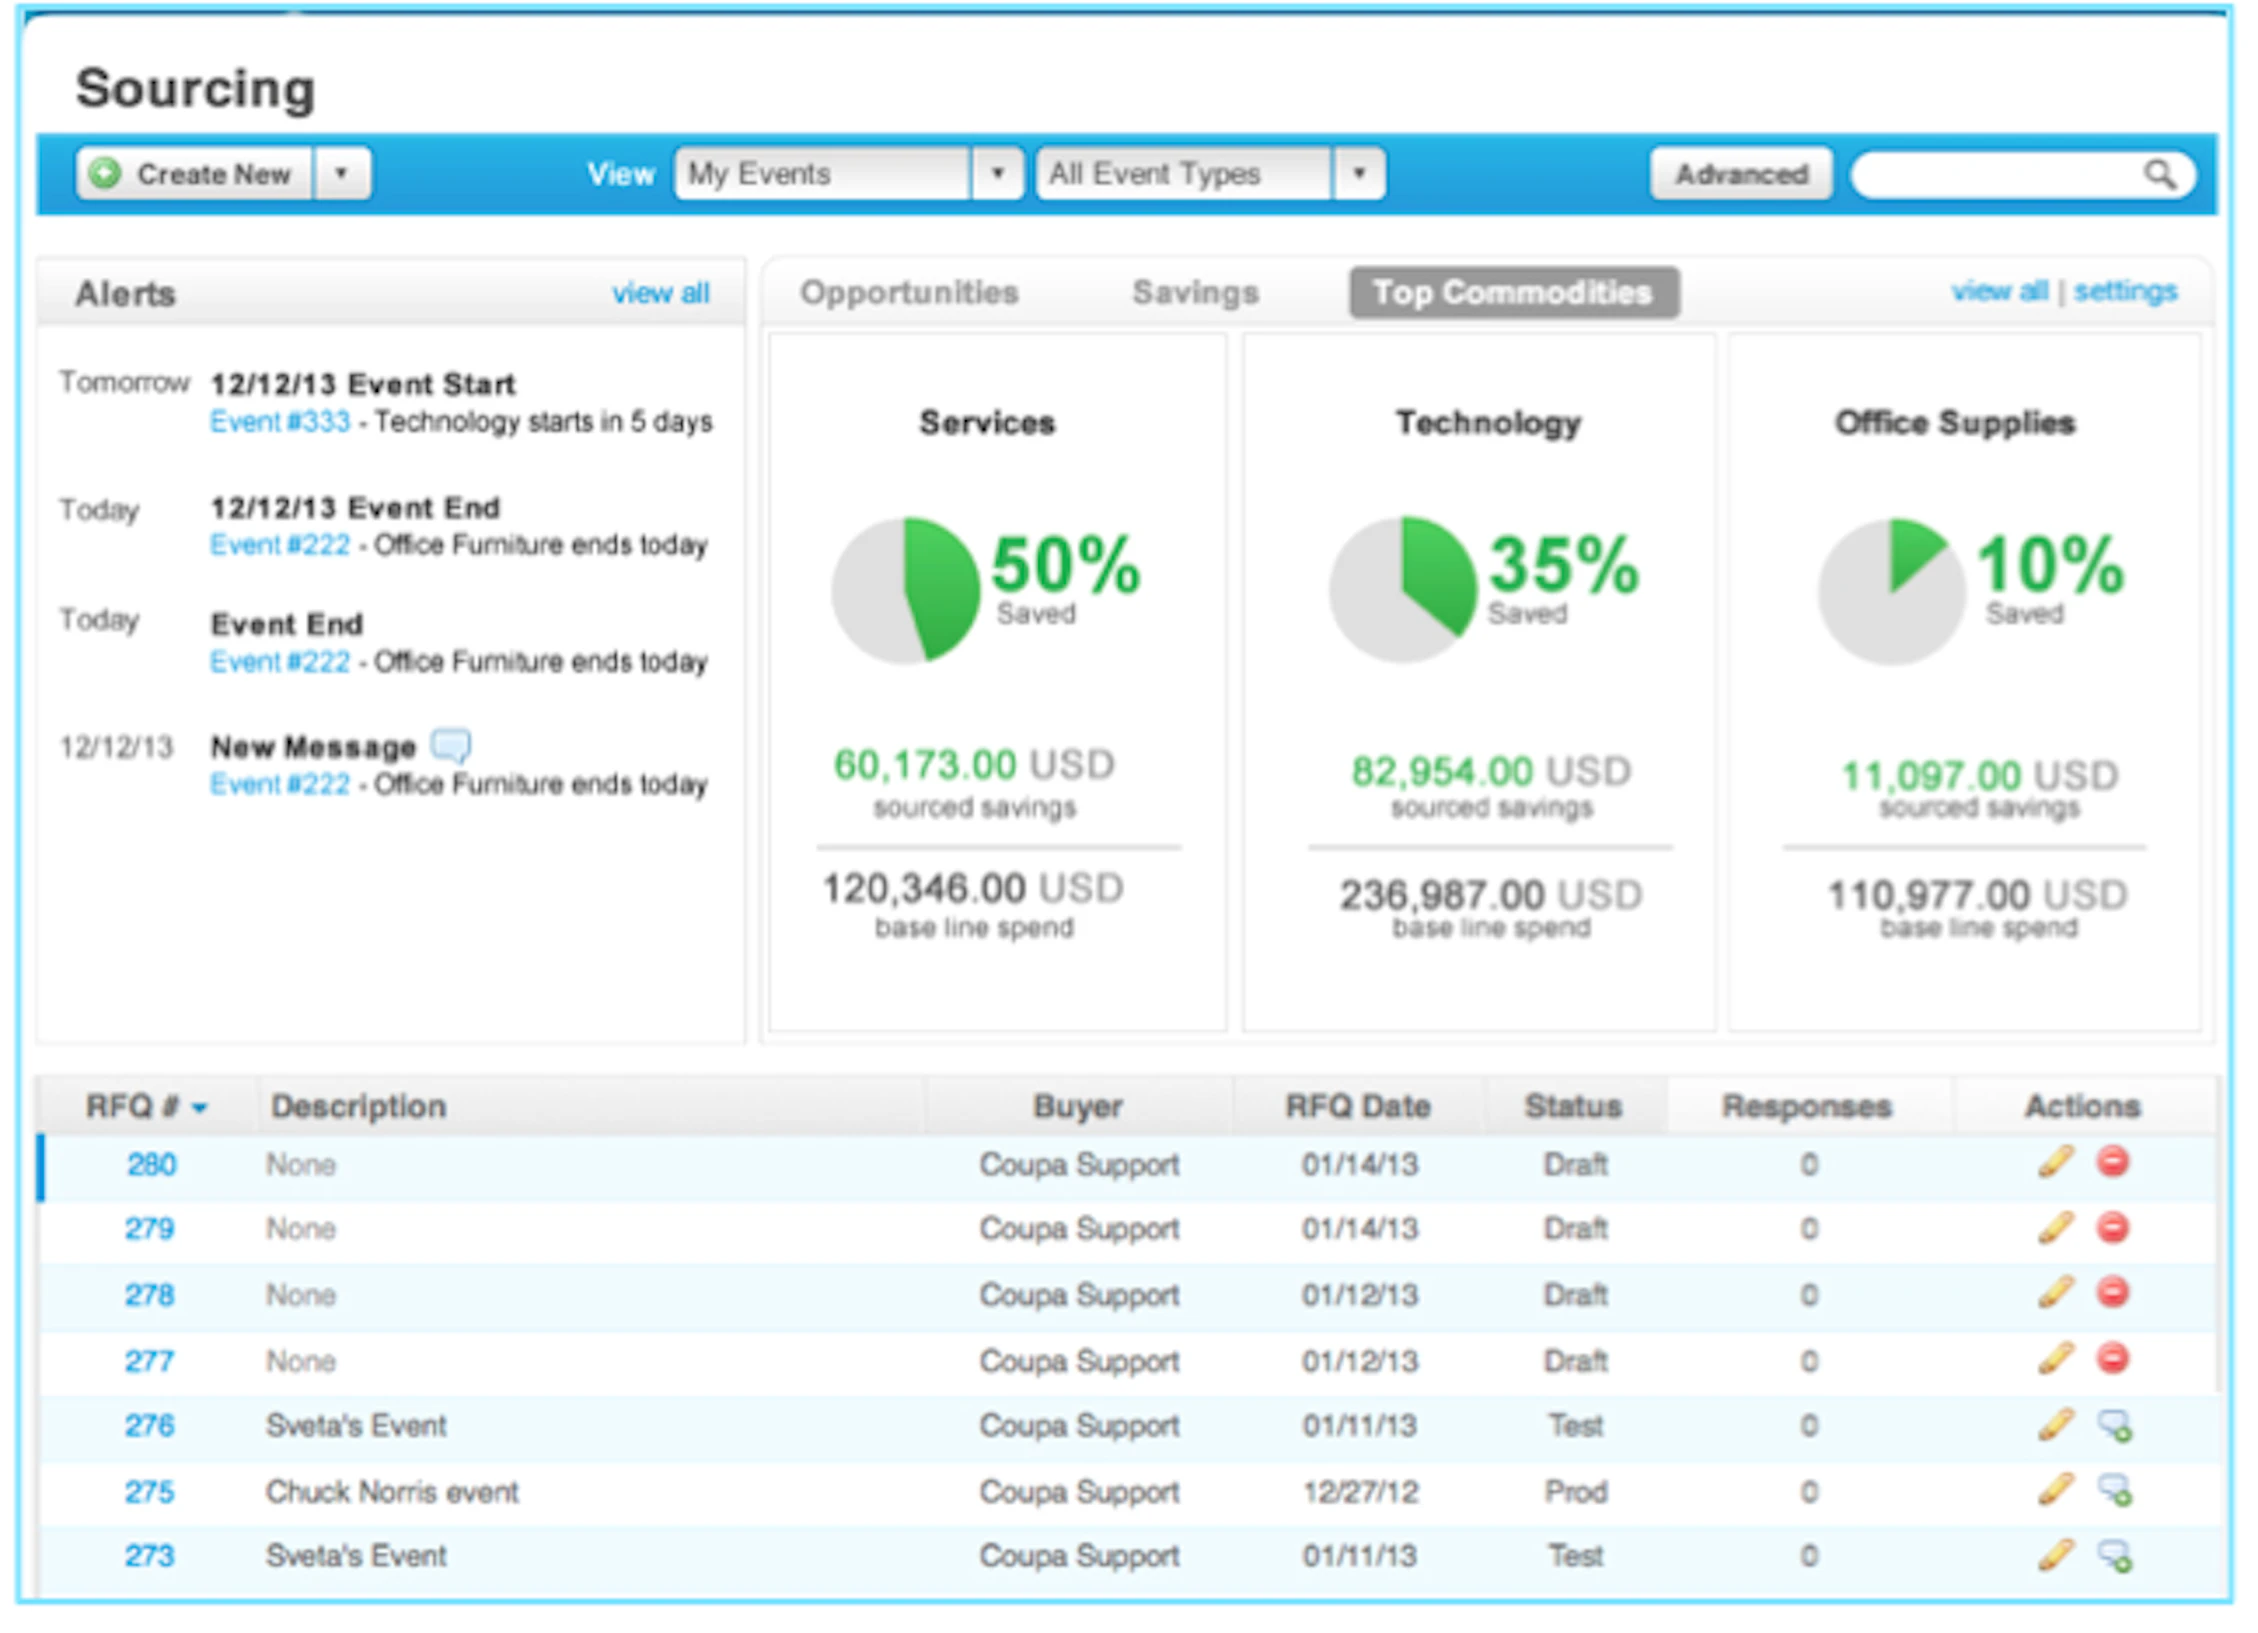This screenshot has height=1633, width=2258.
Task: Switch to the Savings tab
Action: coord(1195,291)
